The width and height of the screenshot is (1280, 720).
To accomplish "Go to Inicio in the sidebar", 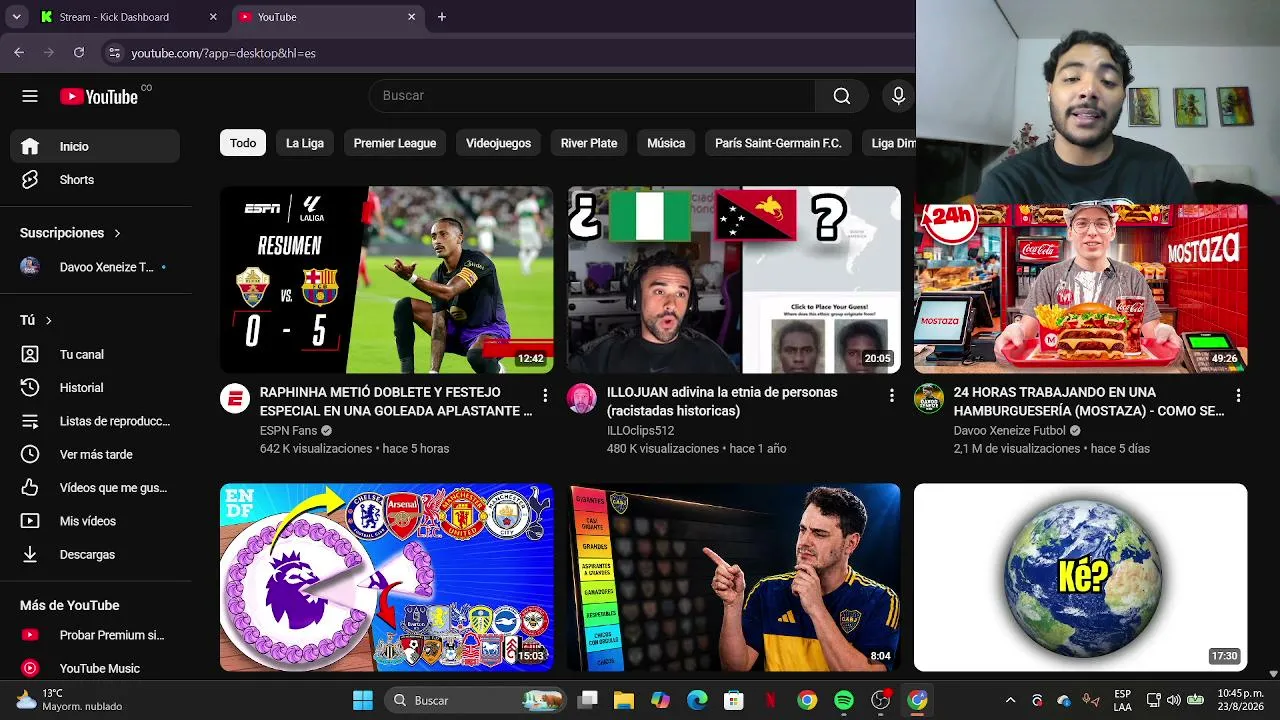I will (95, 146).
